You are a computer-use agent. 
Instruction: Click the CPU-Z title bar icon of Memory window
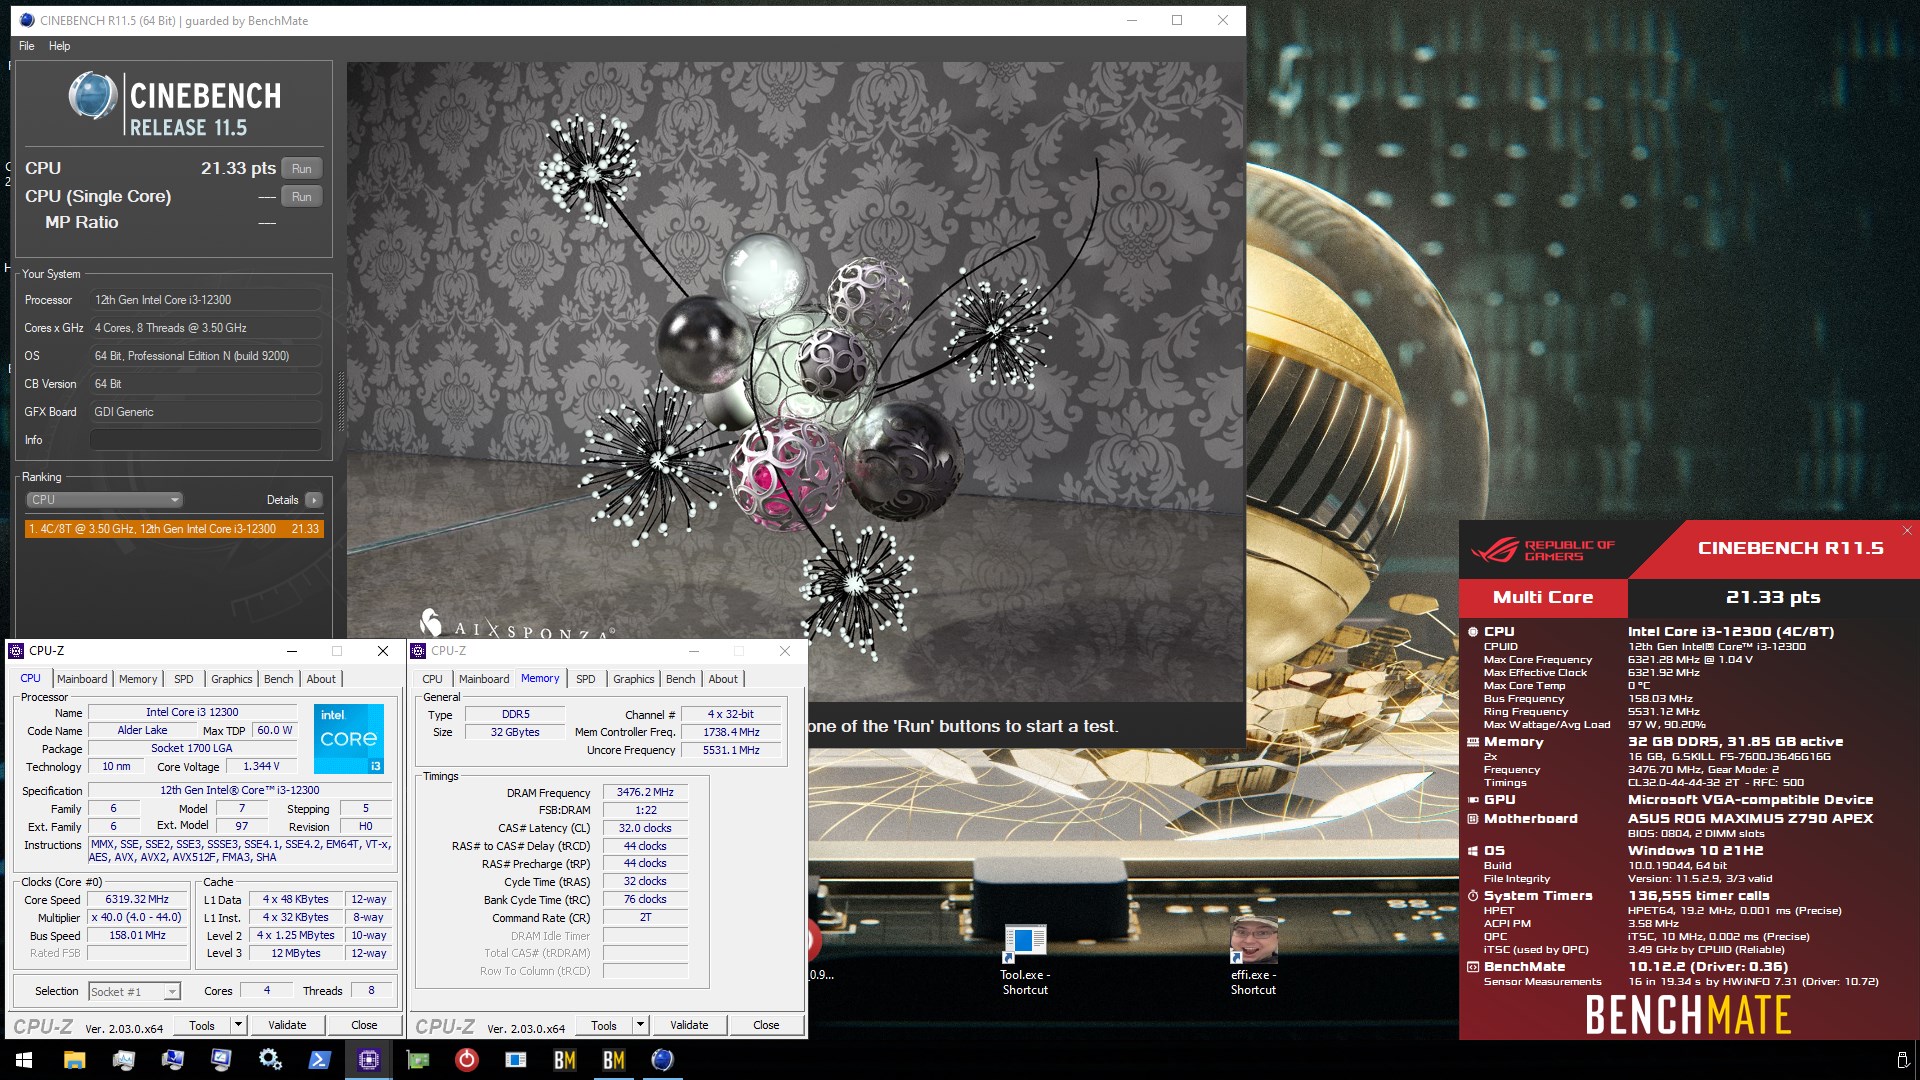418,651
